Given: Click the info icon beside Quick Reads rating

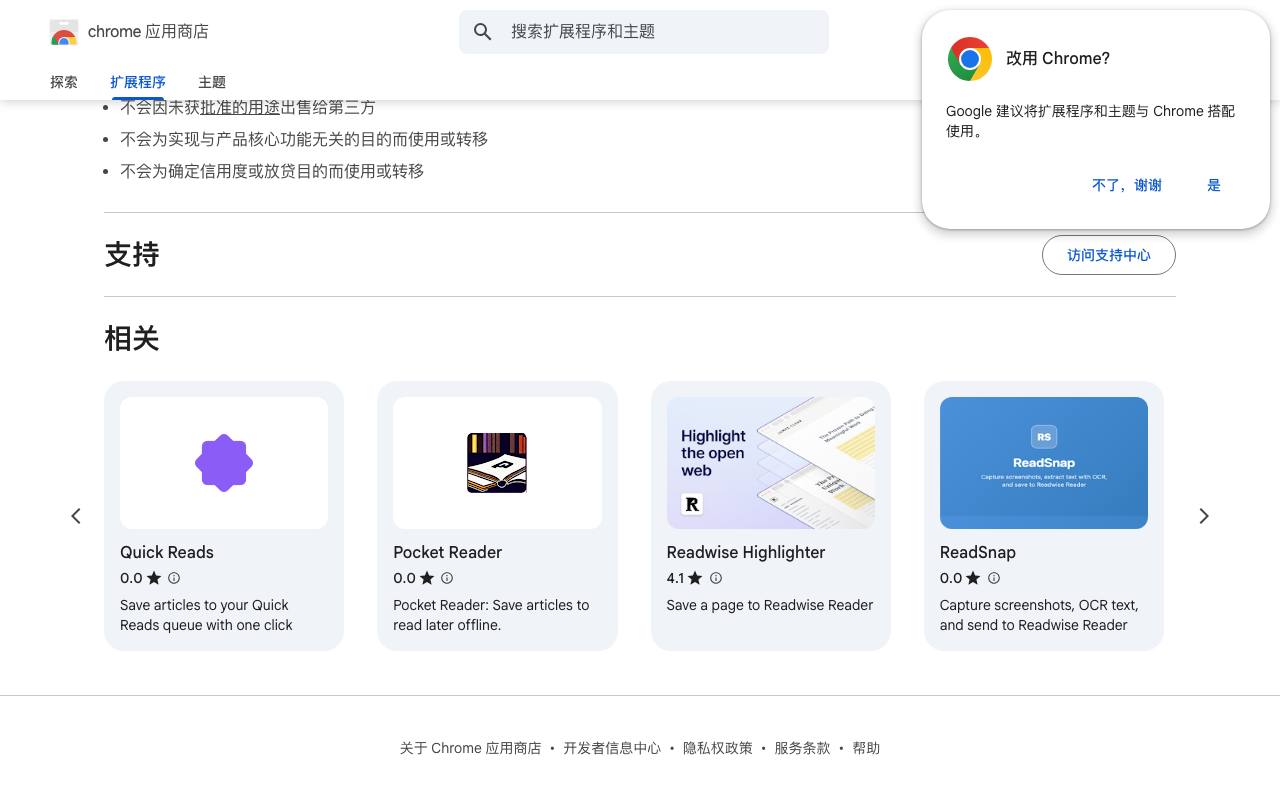Looking at the screenshot, I should click(174, 578).
